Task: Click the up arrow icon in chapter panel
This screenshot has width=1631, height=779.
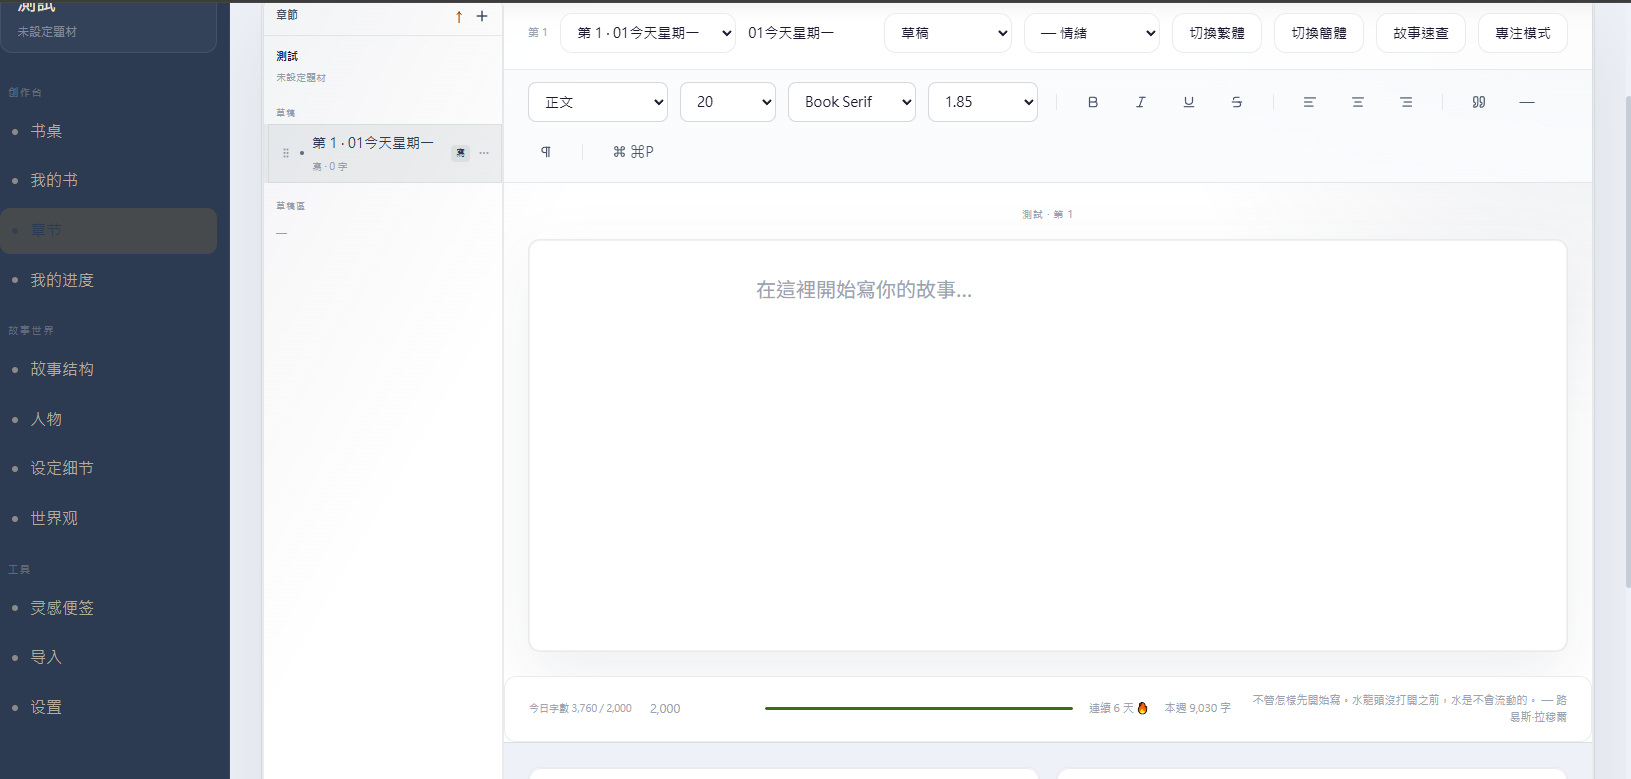Action: click(459, 16)
